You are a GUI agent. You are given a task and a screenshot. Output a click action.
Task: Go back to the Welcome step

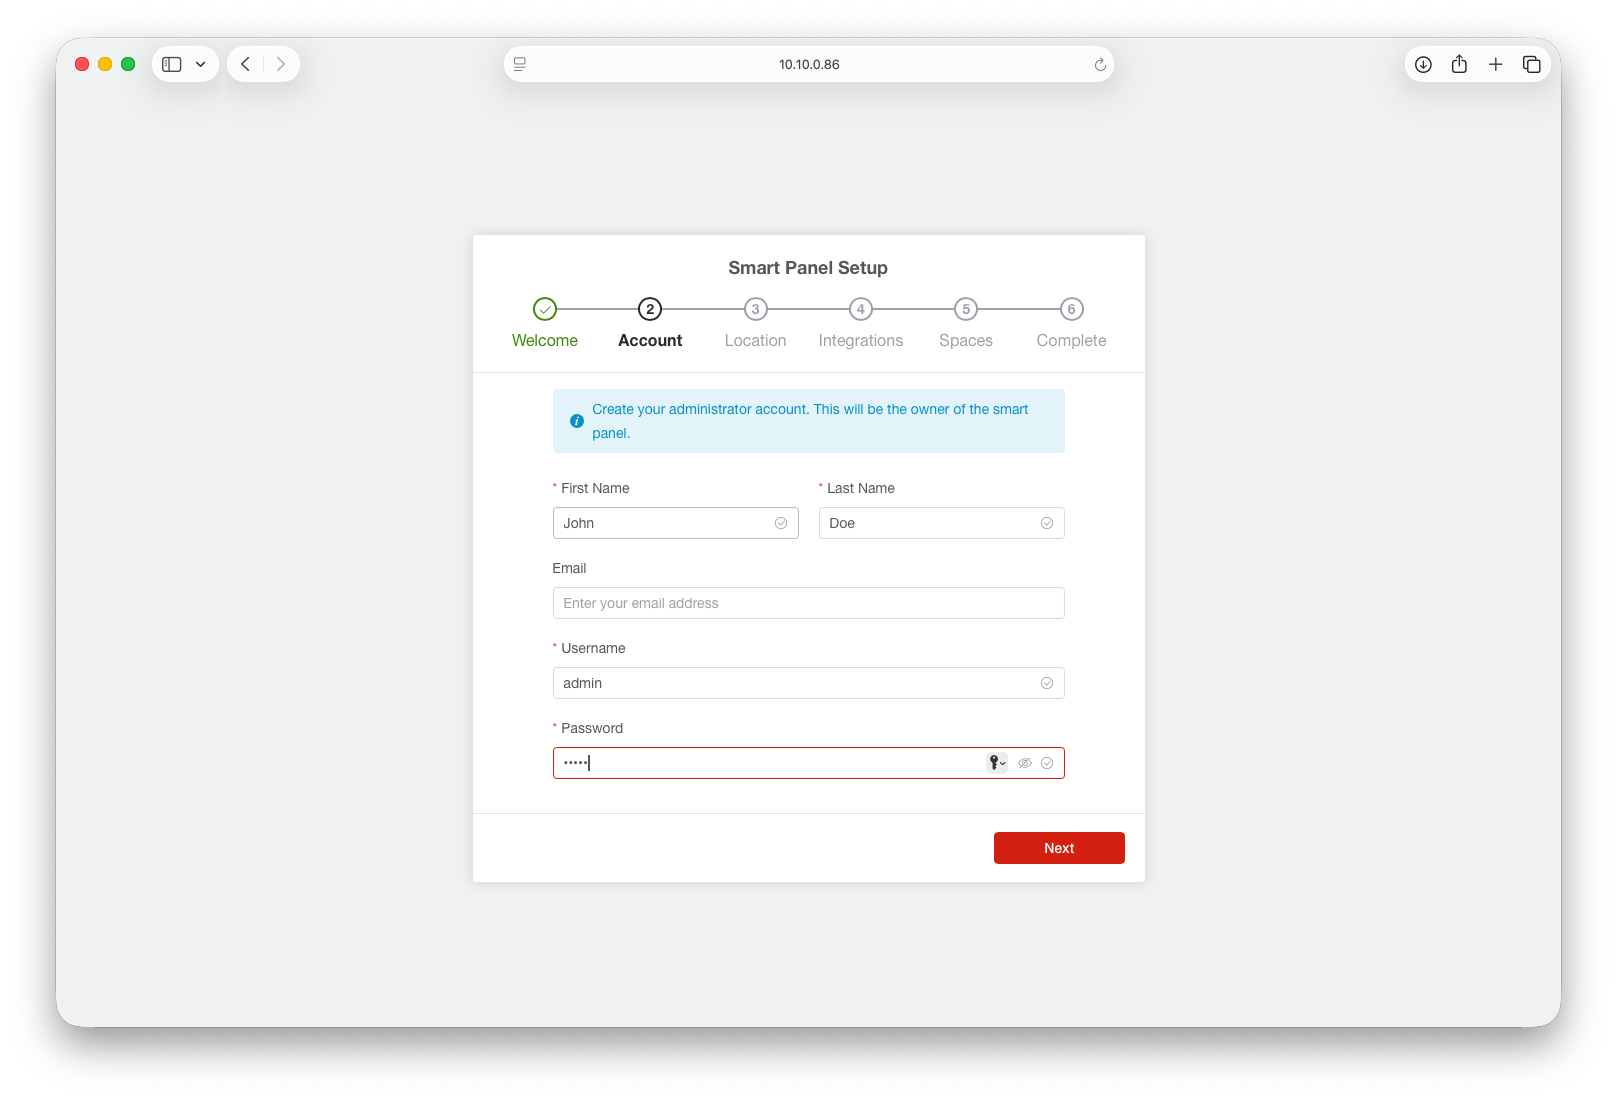[x=544, y=340]
